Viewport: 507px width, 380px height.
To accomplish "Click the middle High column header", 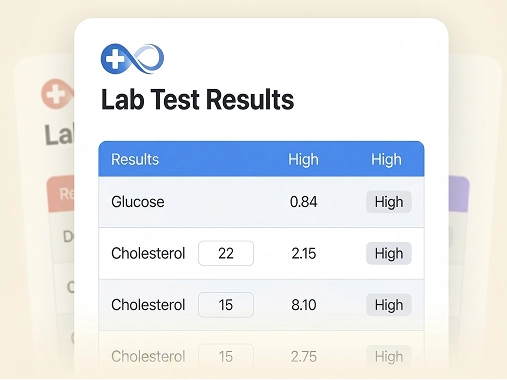I will (303, 159).
